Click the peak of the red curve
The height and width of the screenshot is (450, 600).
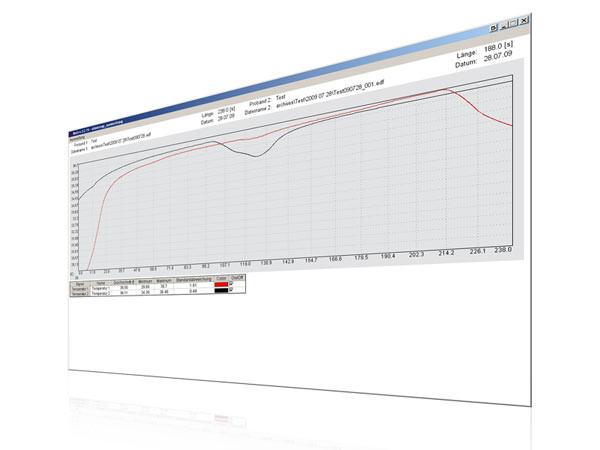[447, 89]
